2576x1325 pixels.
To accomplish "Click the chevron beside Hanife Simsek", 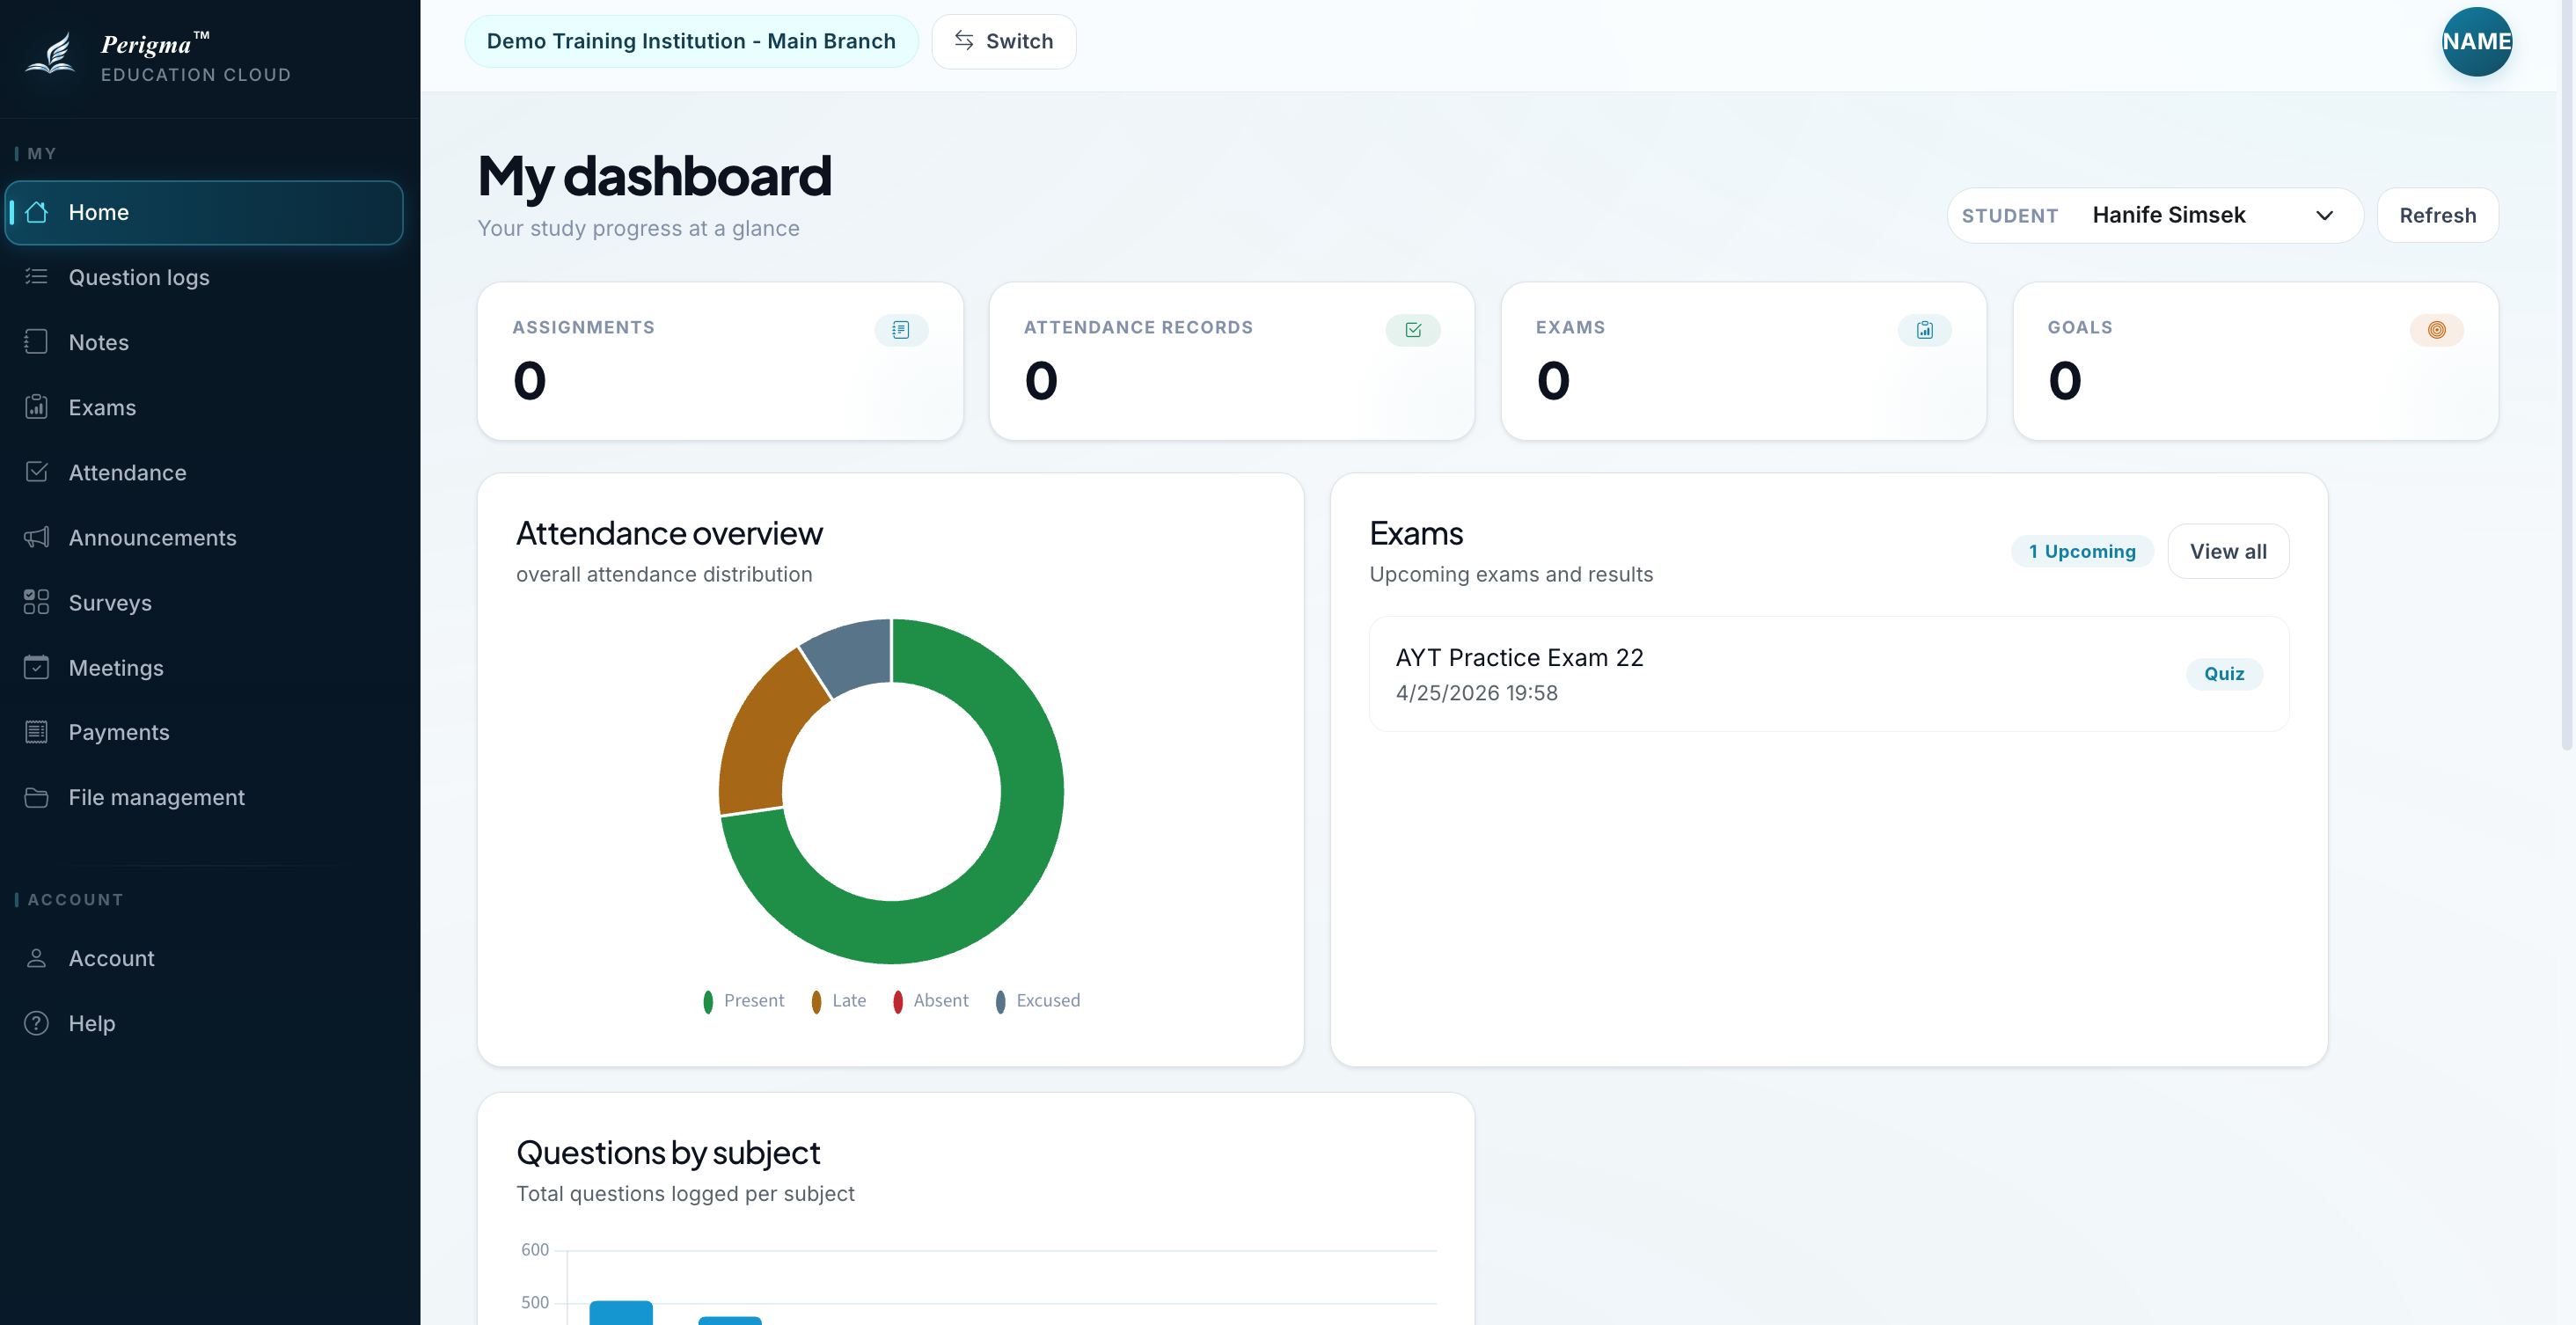I will (2324, 216).
